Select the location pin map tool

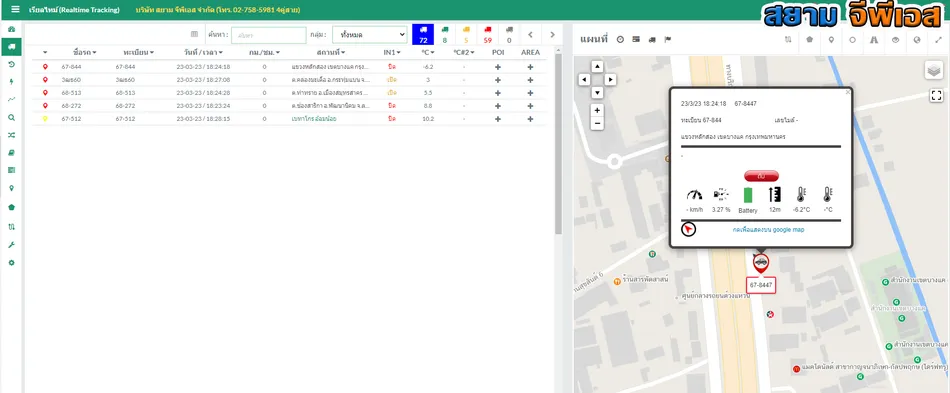coord(831,39)
